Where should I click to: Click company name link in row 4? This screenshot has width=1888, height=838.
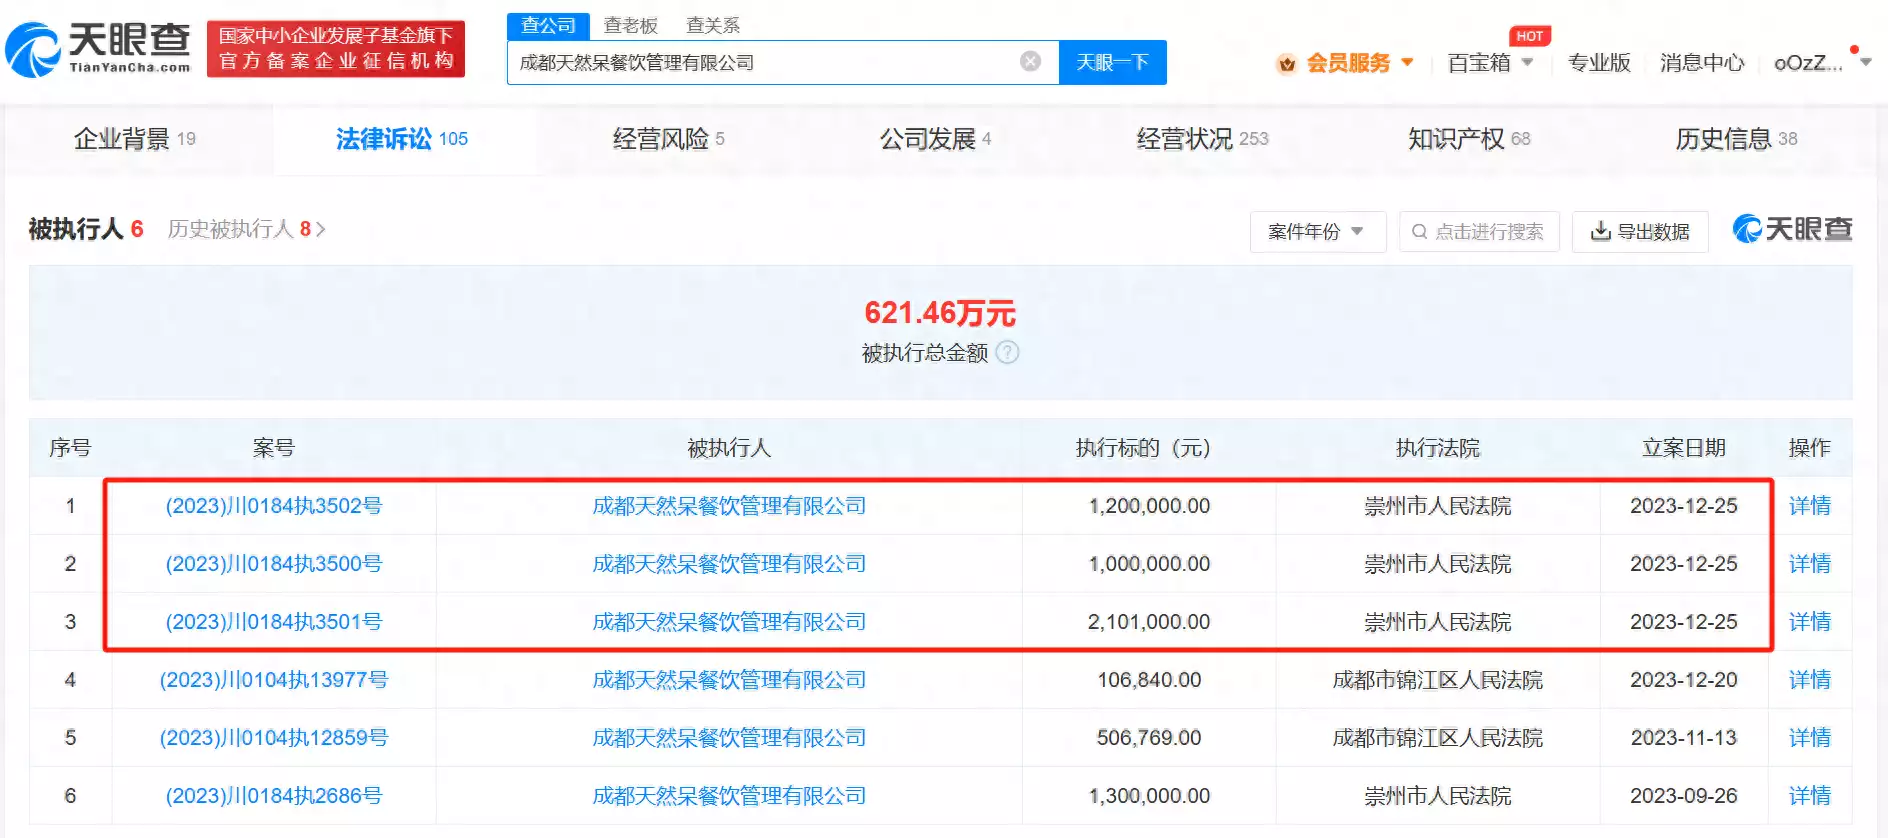click(x=729, y=680)
